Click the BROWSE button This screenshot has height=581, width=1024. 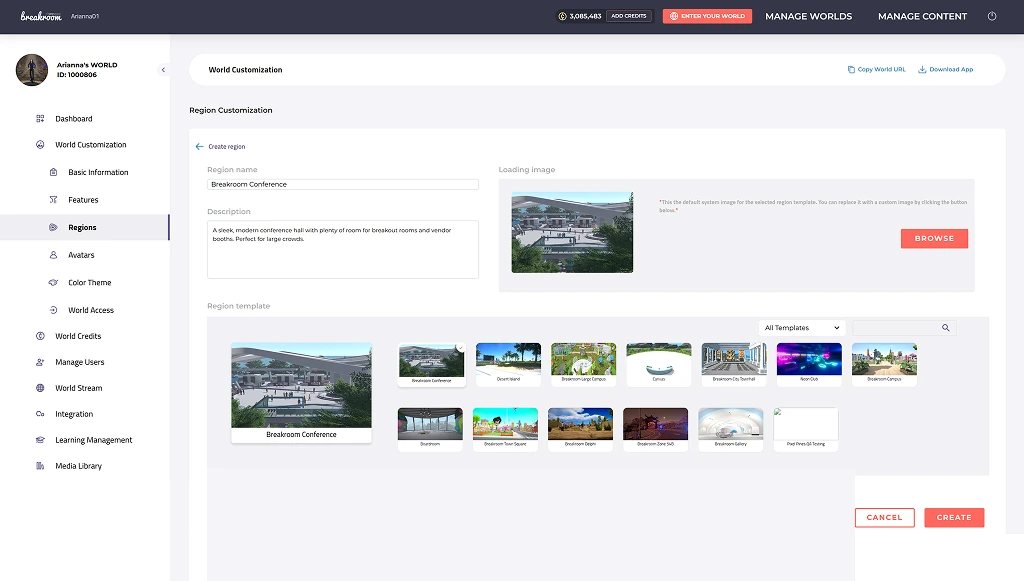pos(934,238)
